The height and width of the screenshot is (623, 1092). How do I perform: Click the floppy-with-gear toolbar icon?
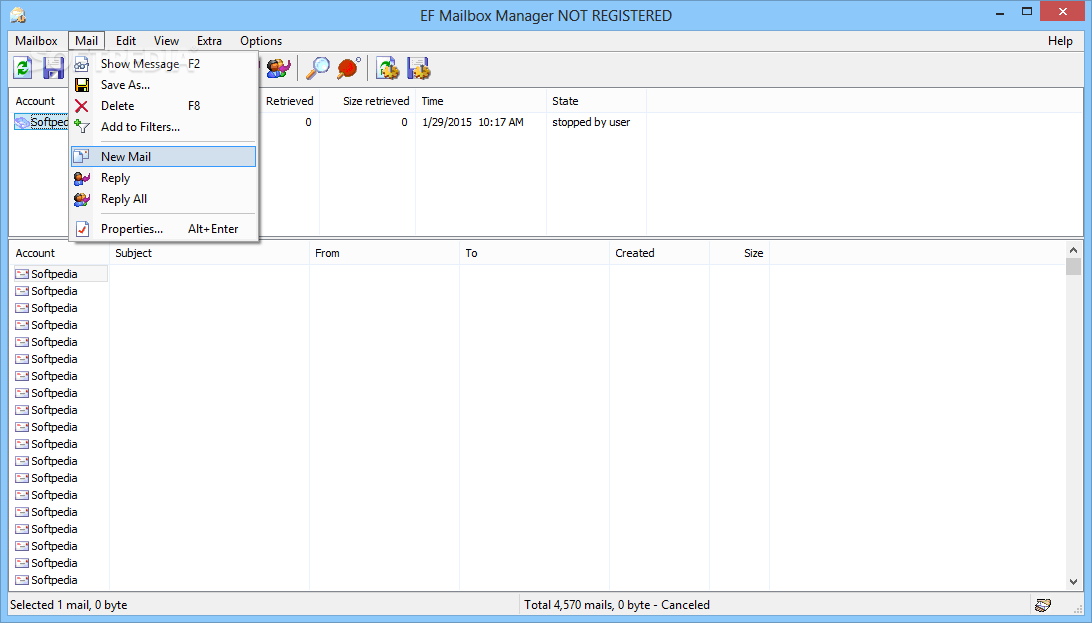tap(419, 68)
